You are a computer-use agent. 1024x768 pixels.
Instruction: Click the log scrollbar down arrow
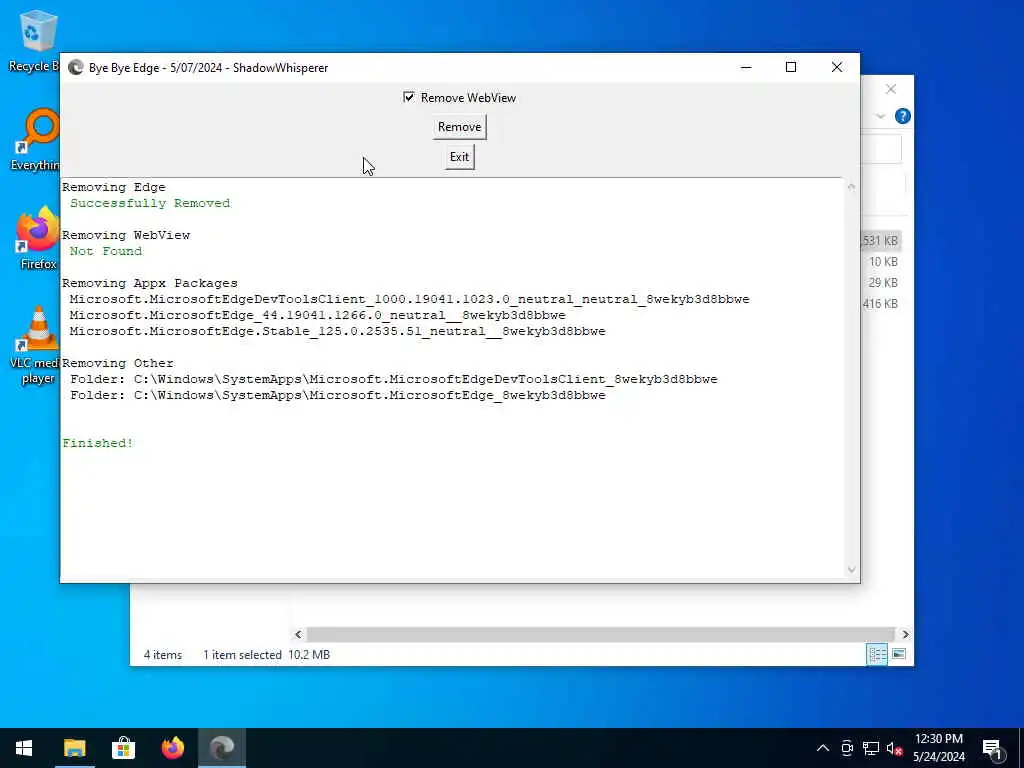(851, 569)
